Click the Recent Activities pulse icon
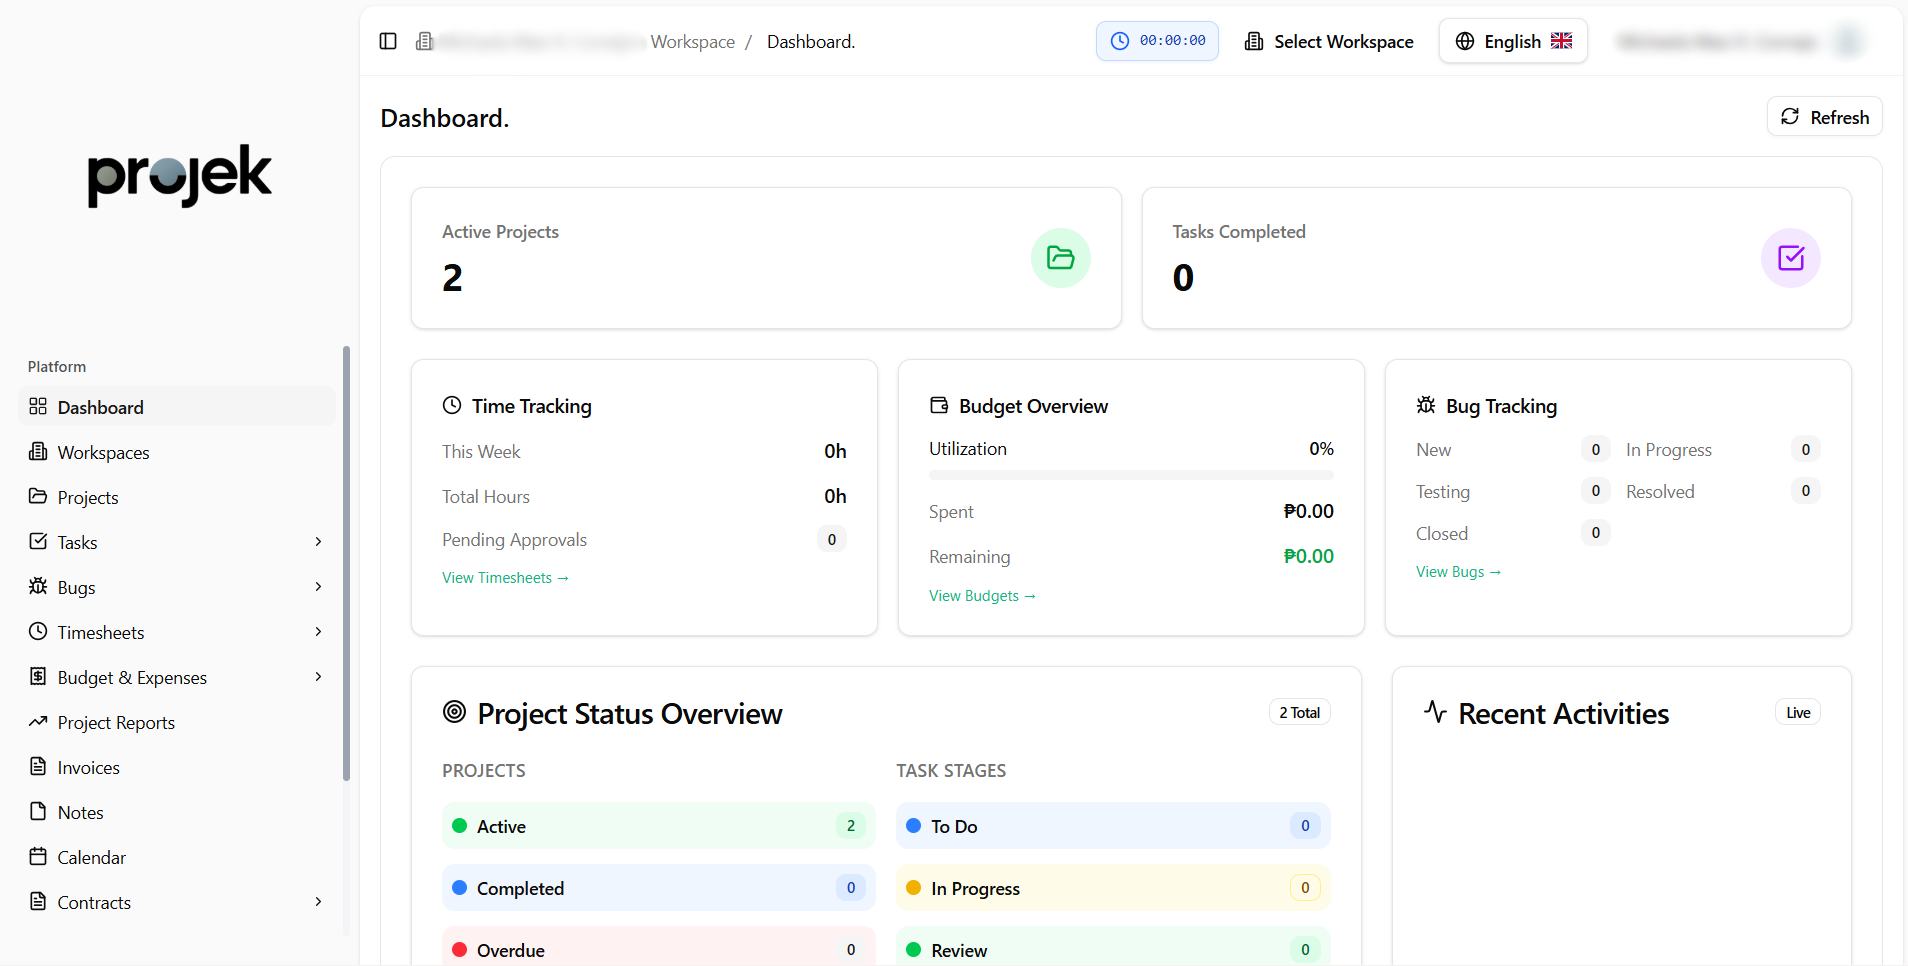 pos(1435,712)
